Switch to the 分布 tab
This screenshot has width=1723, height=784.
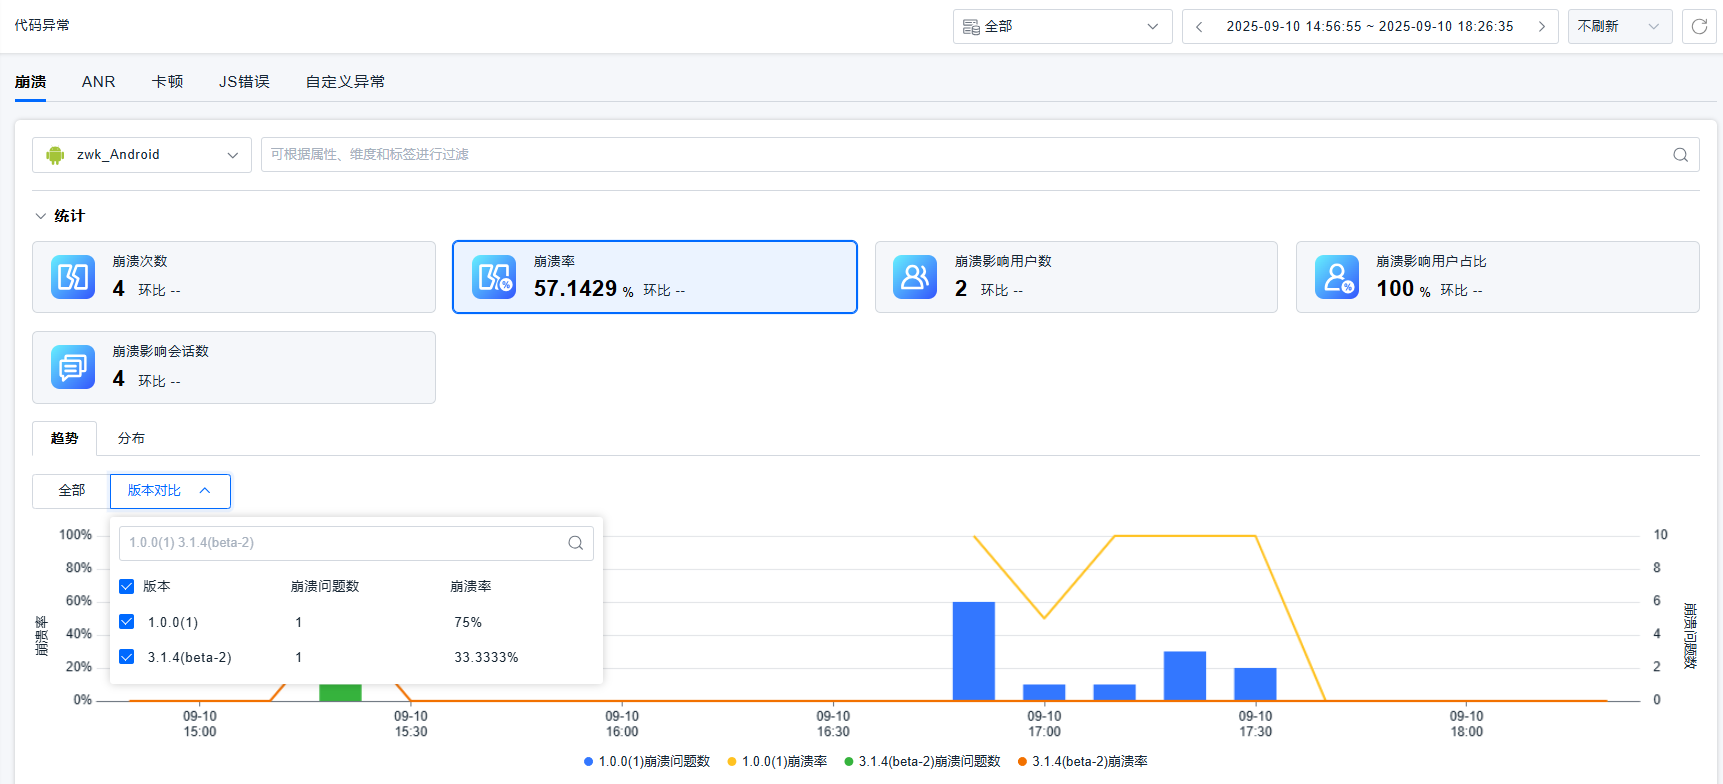tap(131, 438)
